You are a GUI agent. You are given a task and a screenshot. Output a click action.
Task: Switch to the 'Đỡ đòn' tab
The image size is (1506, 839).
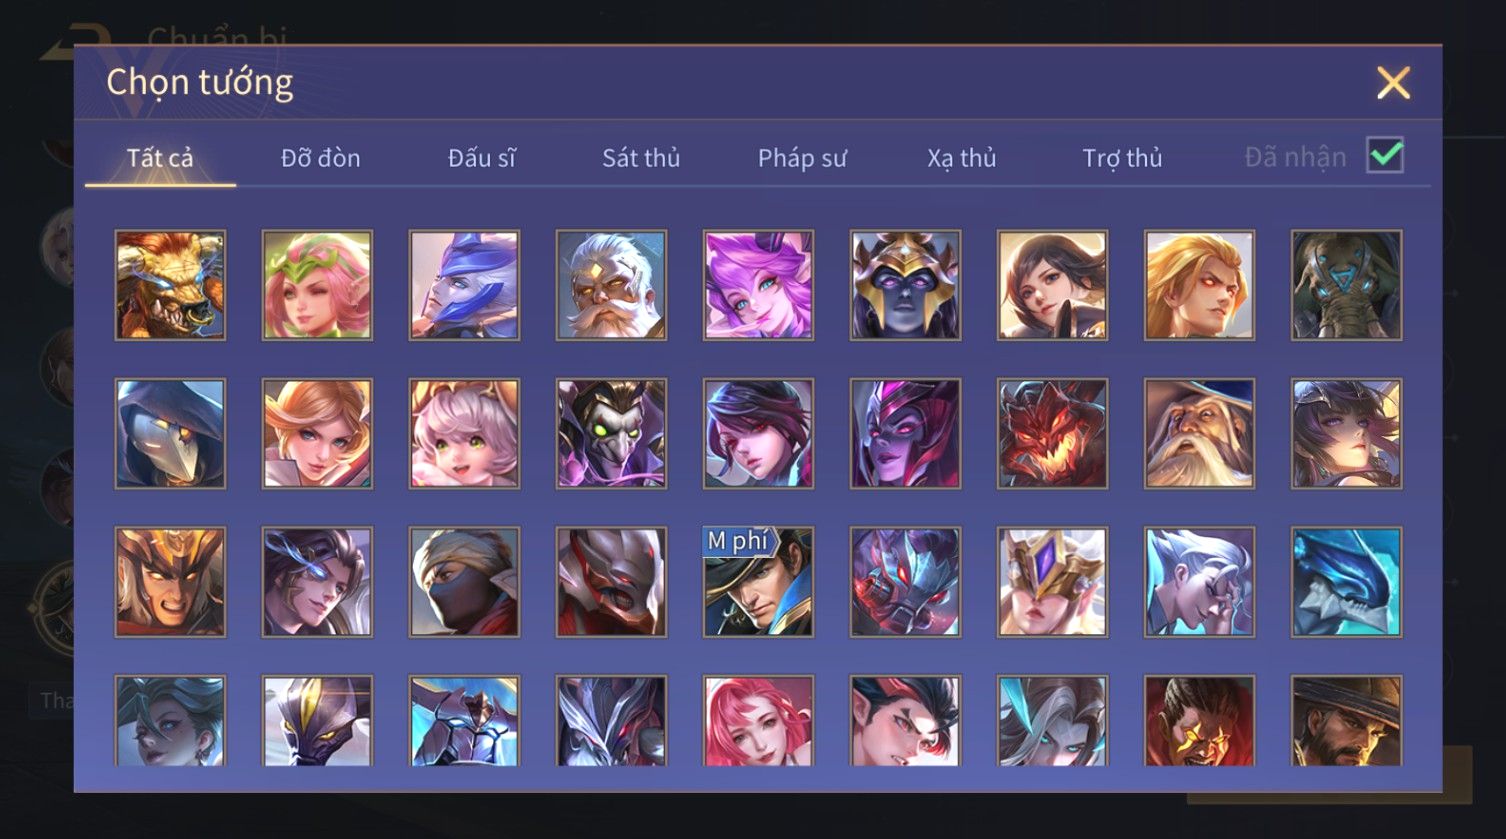click(x=320, y=158)
